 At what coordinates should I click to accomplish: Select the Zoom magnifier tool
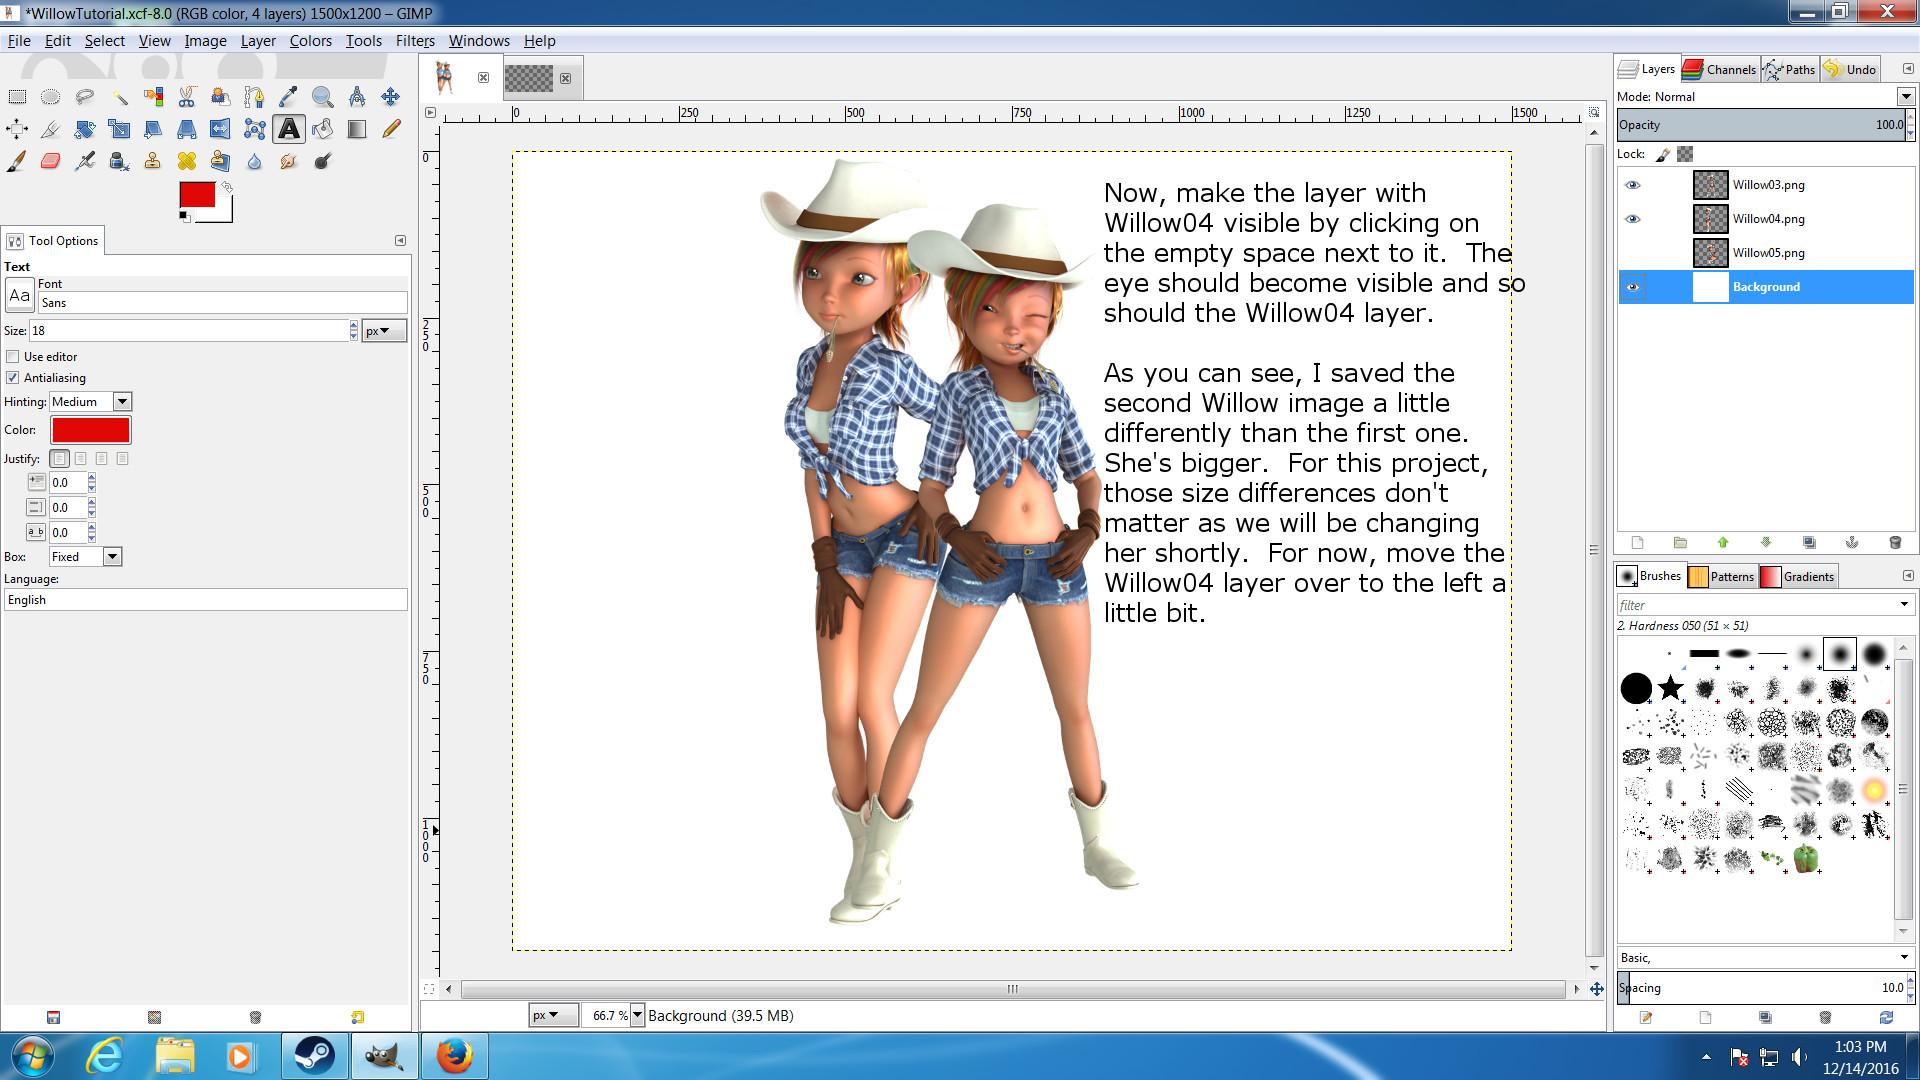pos(322,97)
